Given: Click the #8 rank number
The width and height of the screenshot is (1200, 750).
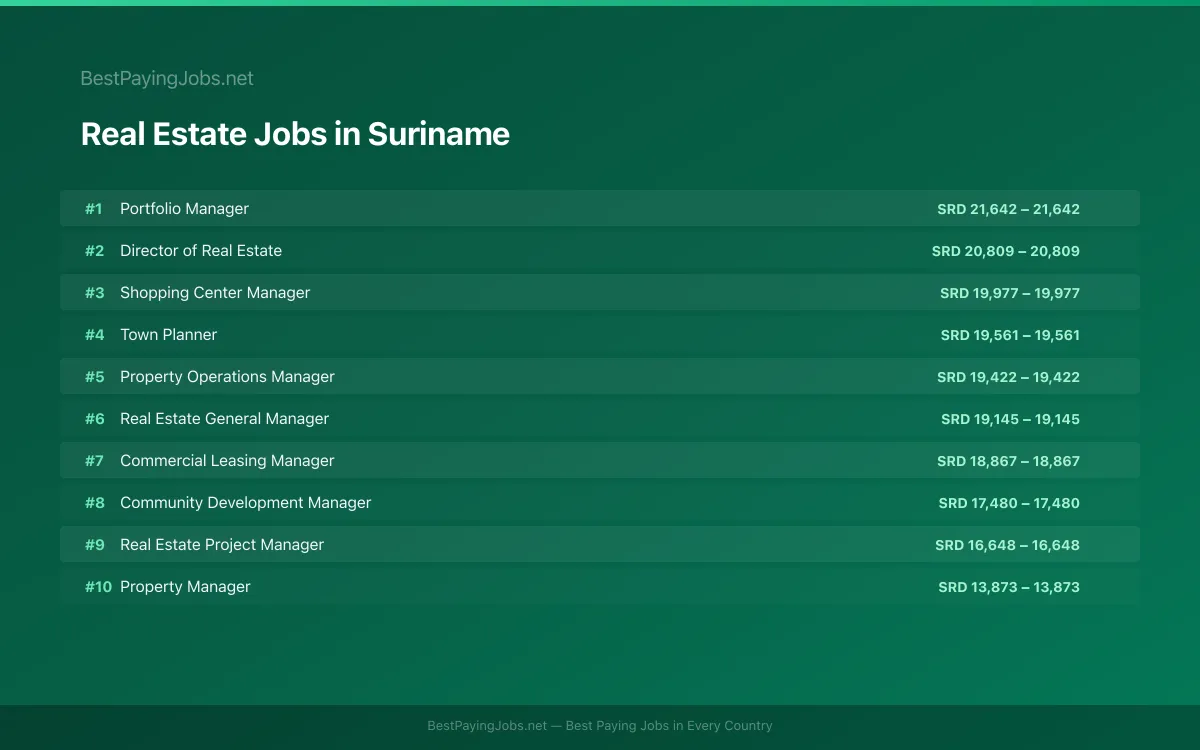Looking at the screenshot, I should 94,503.
